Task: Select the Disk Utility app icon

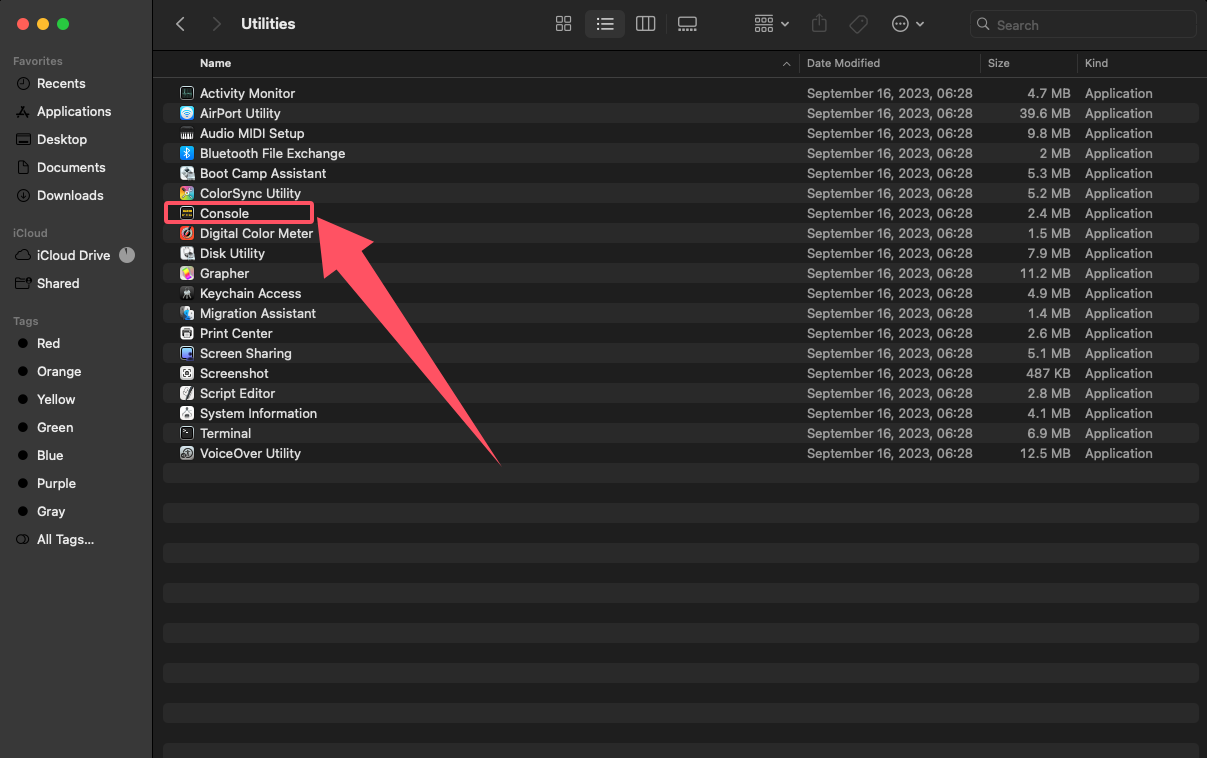Action: [x=187, y=253]
